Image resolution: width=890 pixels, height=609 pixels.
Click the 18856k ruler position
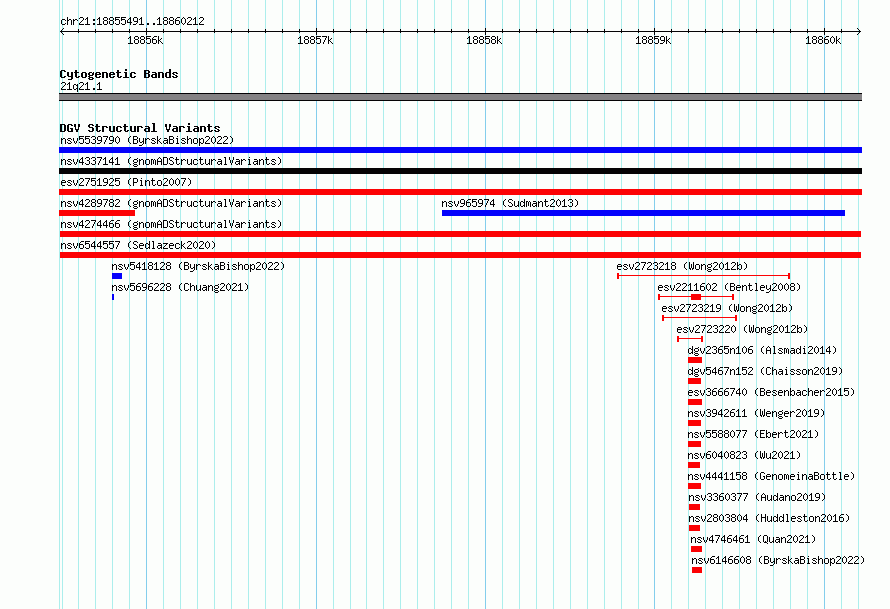[x=145, y=40]
